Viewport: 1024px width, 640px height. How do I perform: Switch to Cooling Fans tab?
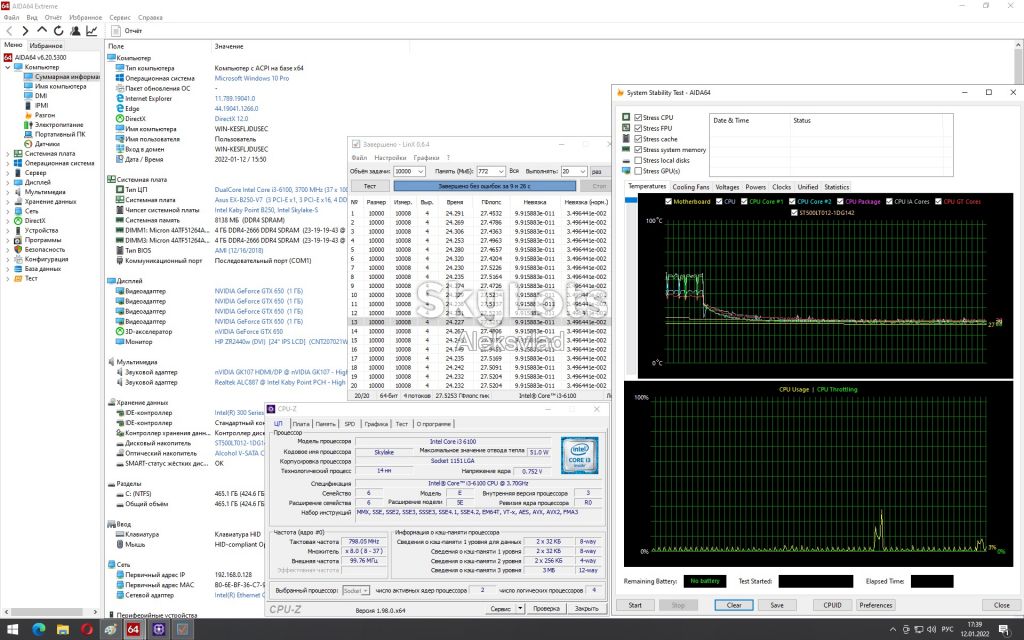(x=690, y=187)
